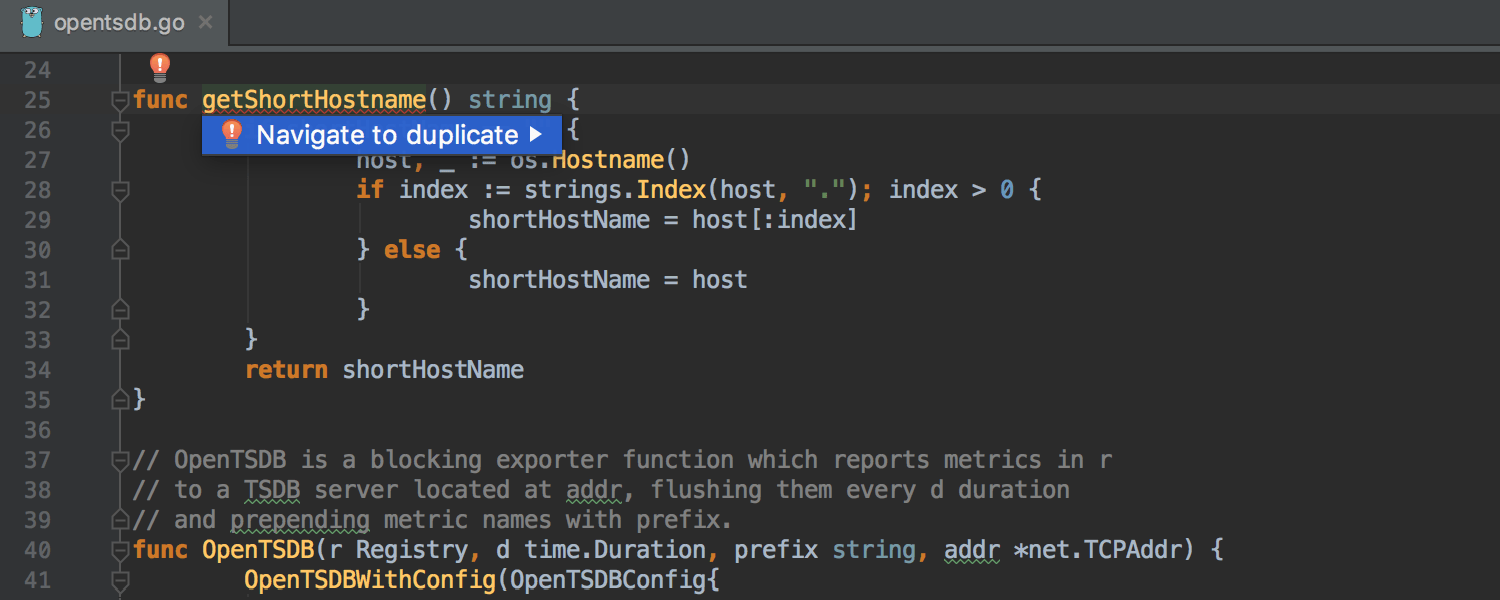Click the bulb icon inside the intention popup
This screenshot has width=1500, height=600.
click(x=232, y=135)
